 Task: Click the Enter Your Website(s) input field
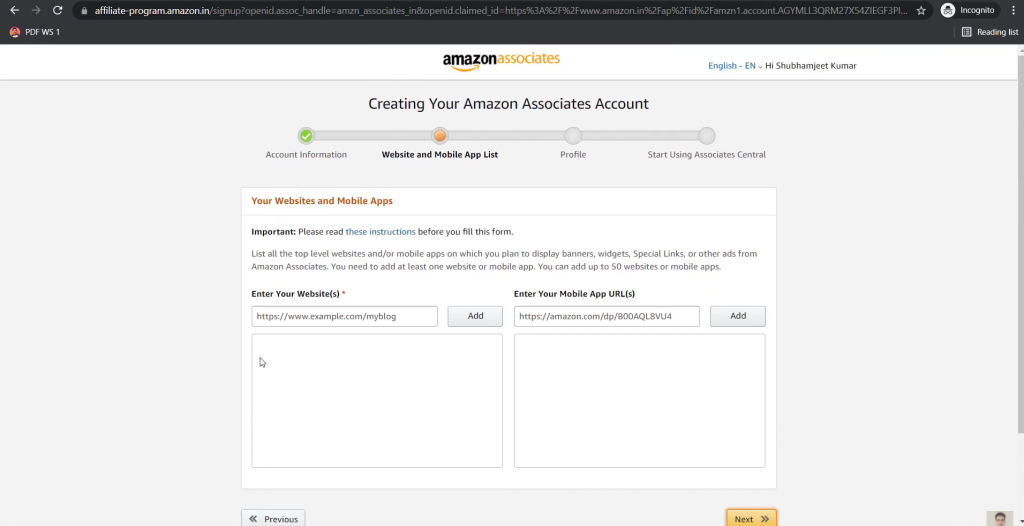click(x=344, y=316)
